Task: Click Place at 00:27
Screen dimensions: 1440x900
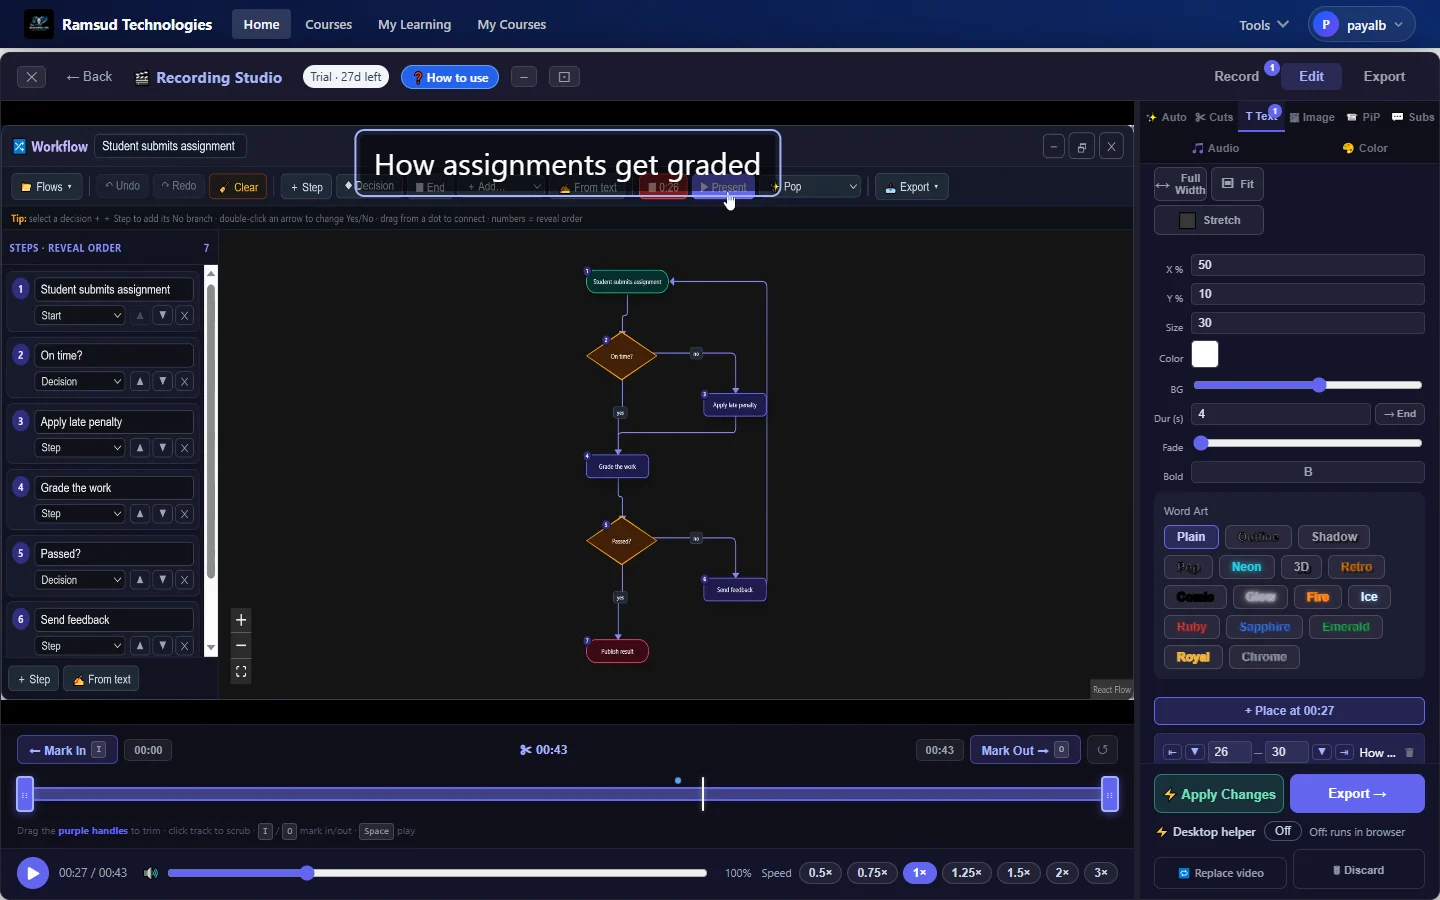Action: pyautogui.click(x=1289, y=711)
